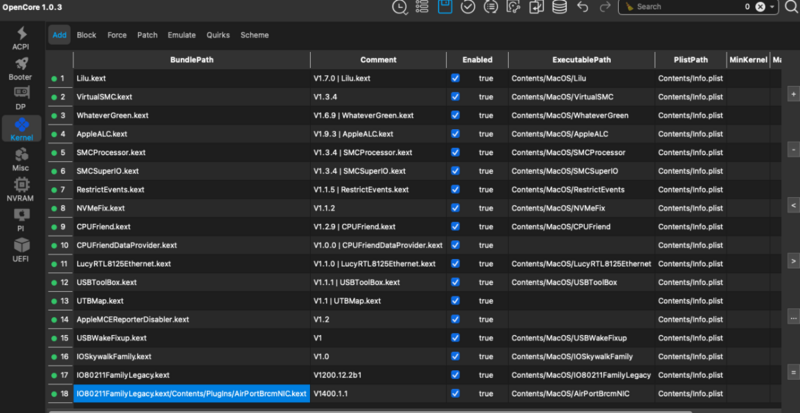Click the ExecutablePath column header
Image resolution: width=800 pixels, height=413 pixels.
(x=582, y=60)
